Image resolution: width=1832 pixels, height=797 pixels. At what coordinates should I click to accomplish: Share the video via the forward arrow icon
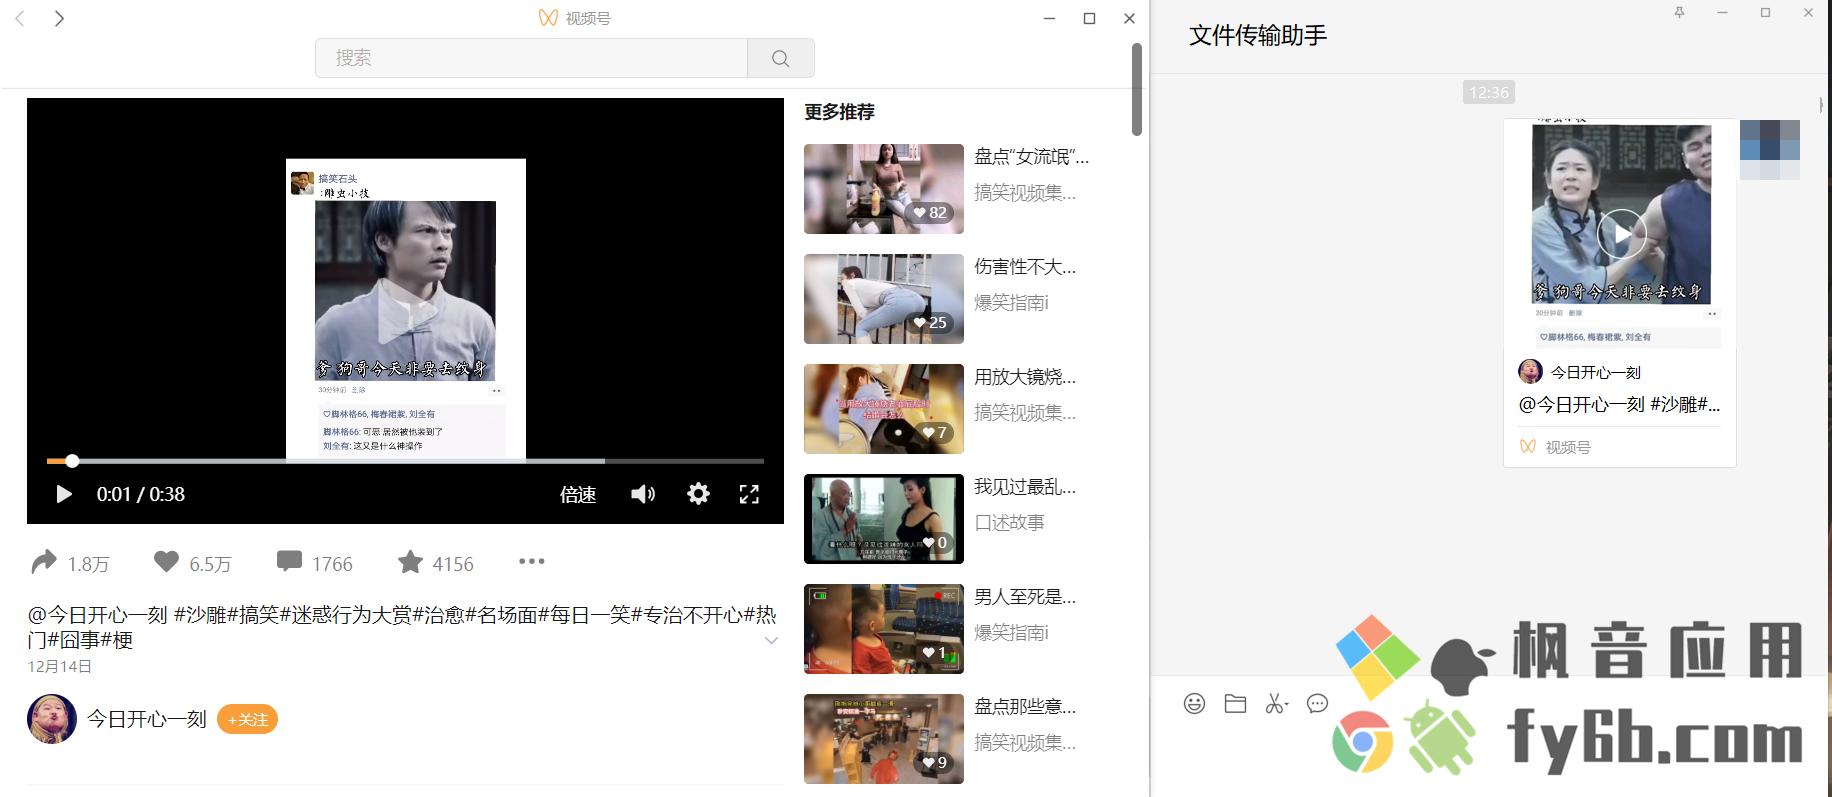(44, 562)
